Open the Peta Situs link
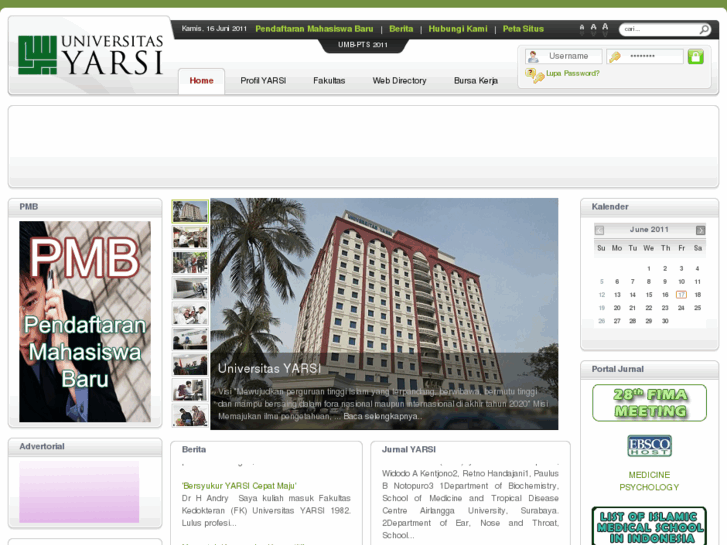 pyautogui.click(x=523, y=29)
